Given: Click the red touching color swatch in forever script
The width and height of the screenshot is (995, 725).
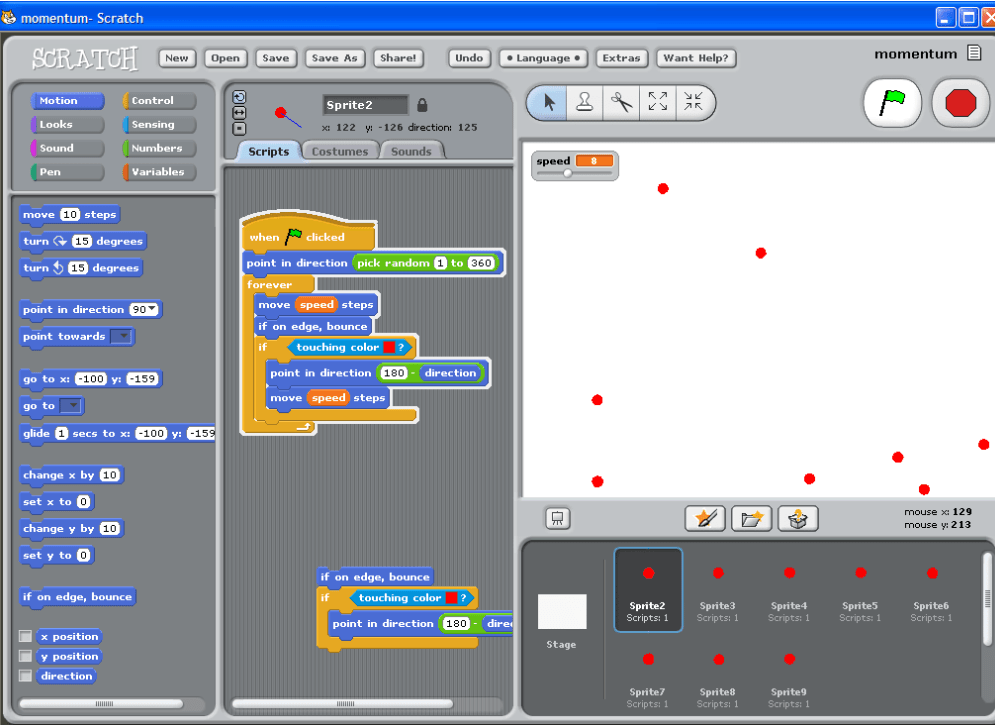Looking at the screenshot, I should click(389, 347).
